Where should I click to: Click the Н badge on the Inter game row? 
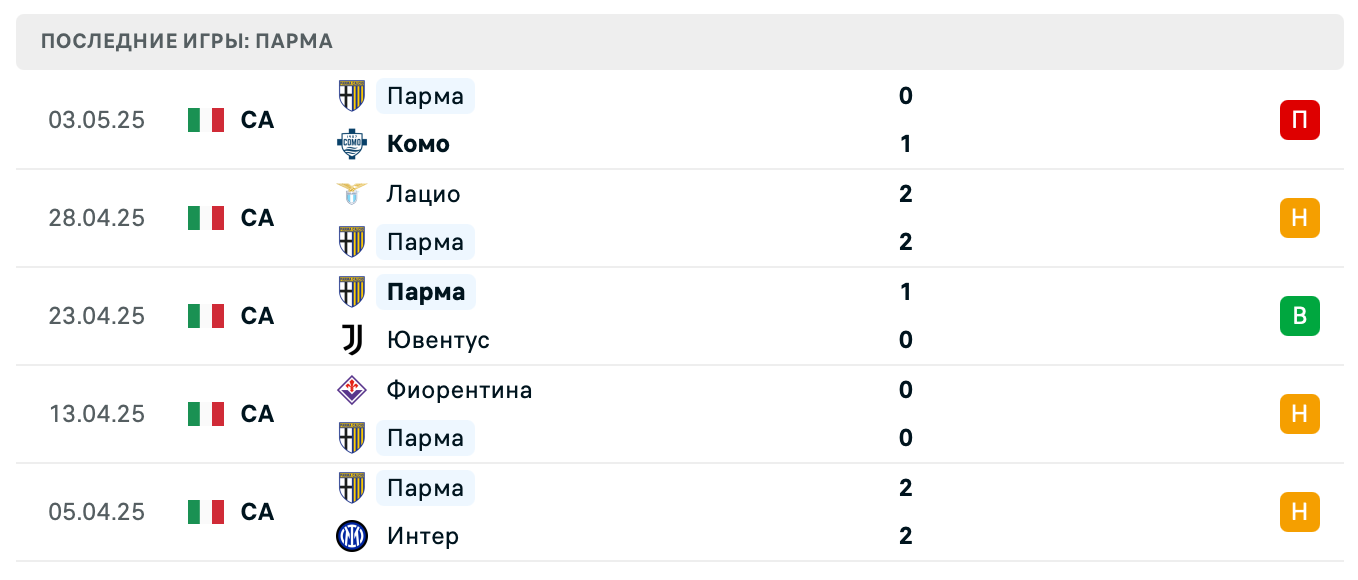(x=1300, y=512)
